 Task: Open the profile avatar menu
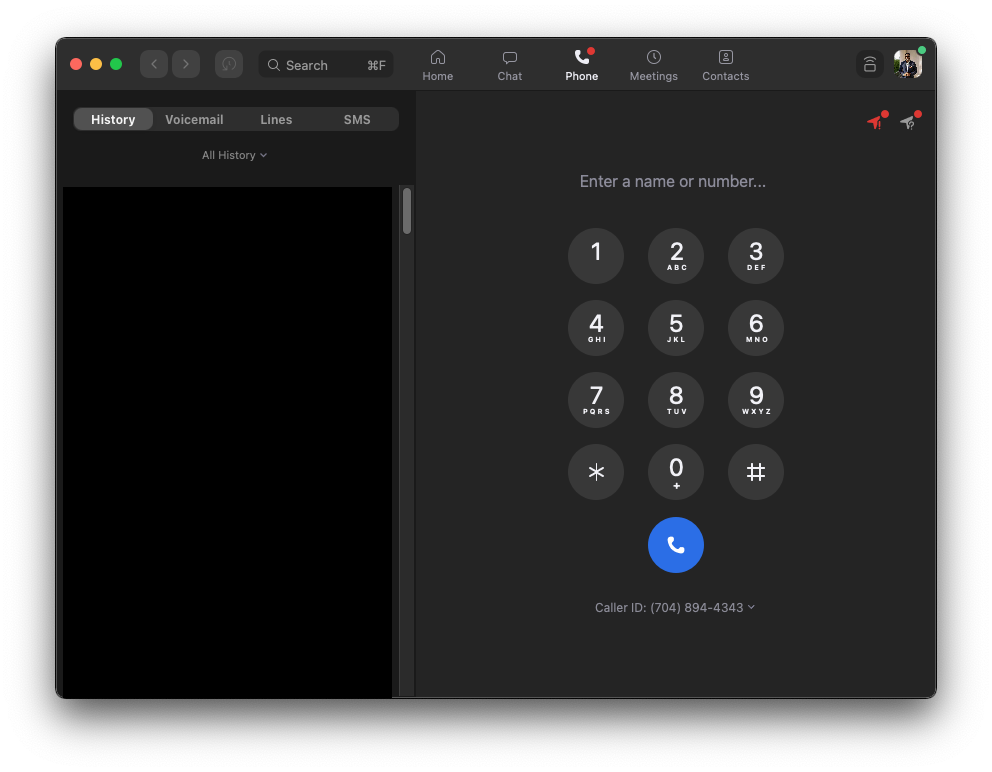908,64
